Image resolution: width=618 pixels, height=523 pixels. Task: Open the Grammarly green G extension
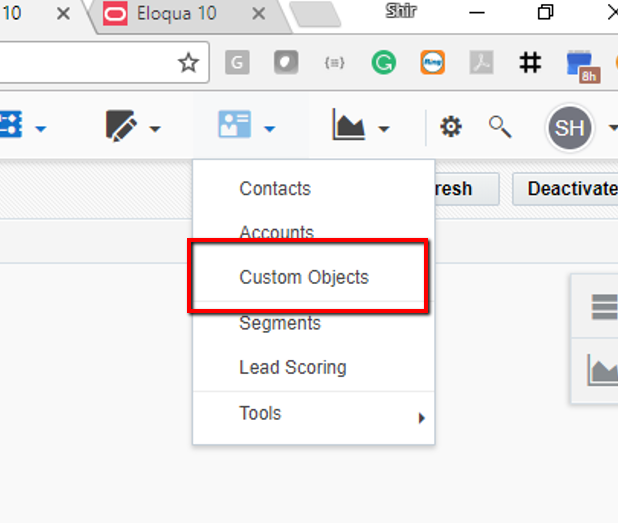tap(384, 62)
